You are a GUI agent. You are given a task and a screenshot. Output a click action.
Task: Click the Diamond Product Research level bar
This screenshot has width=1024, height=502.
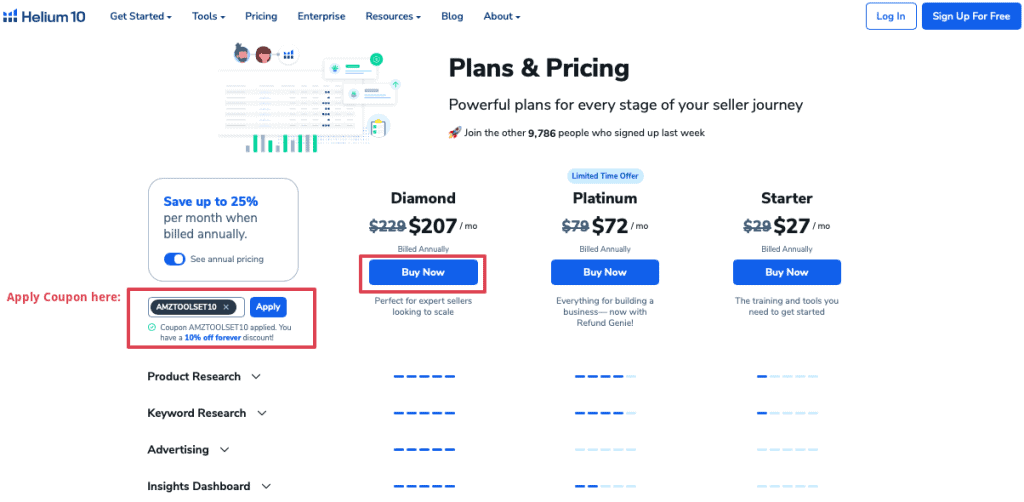point(423,377)
